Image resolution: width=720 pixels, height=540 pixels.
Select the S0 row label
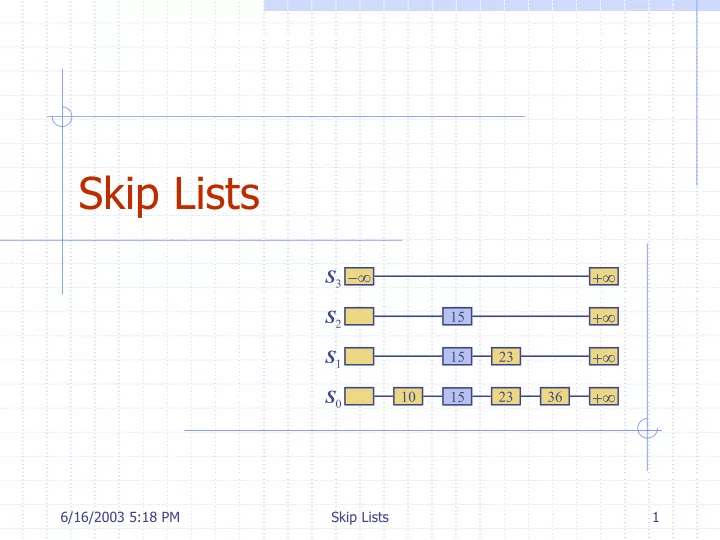(333, 397)
